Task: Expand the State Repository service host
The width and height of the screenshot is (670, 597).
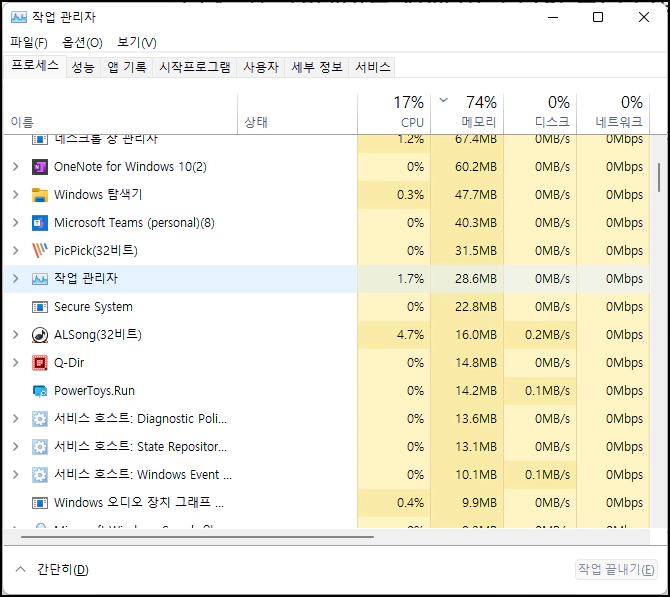Action: (x=16, y=447)
